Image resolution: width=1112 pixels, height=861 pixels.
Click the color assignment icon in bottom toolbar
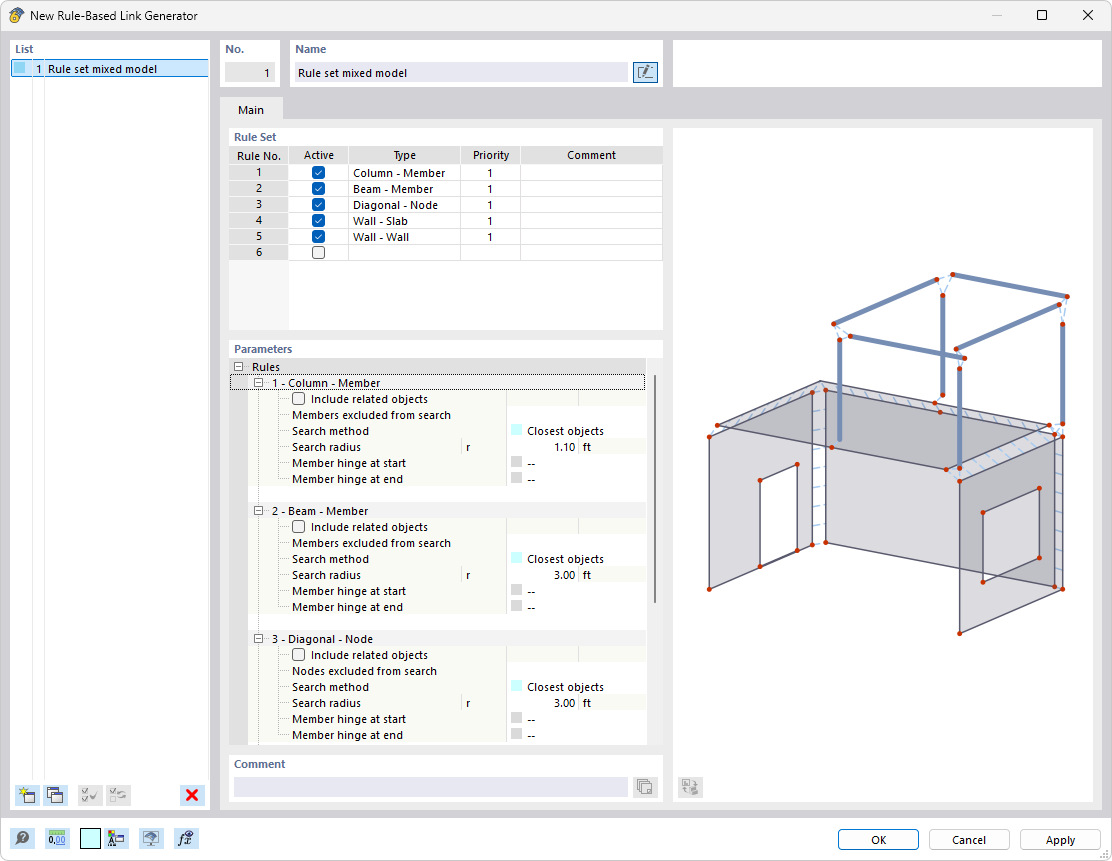tap(116, 839)
